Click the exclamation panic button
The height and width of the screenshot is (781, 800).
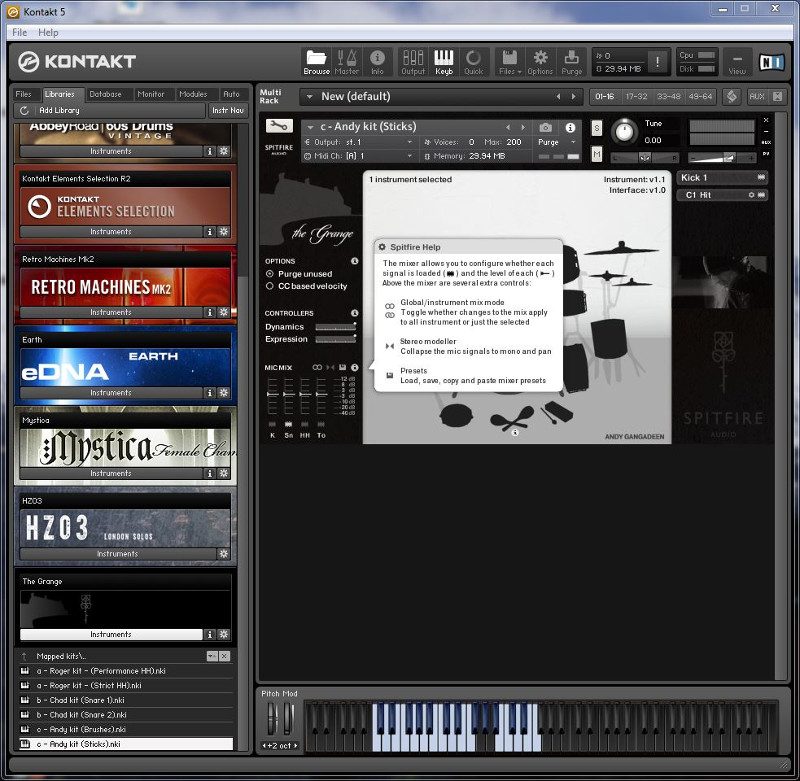[657, 62]
